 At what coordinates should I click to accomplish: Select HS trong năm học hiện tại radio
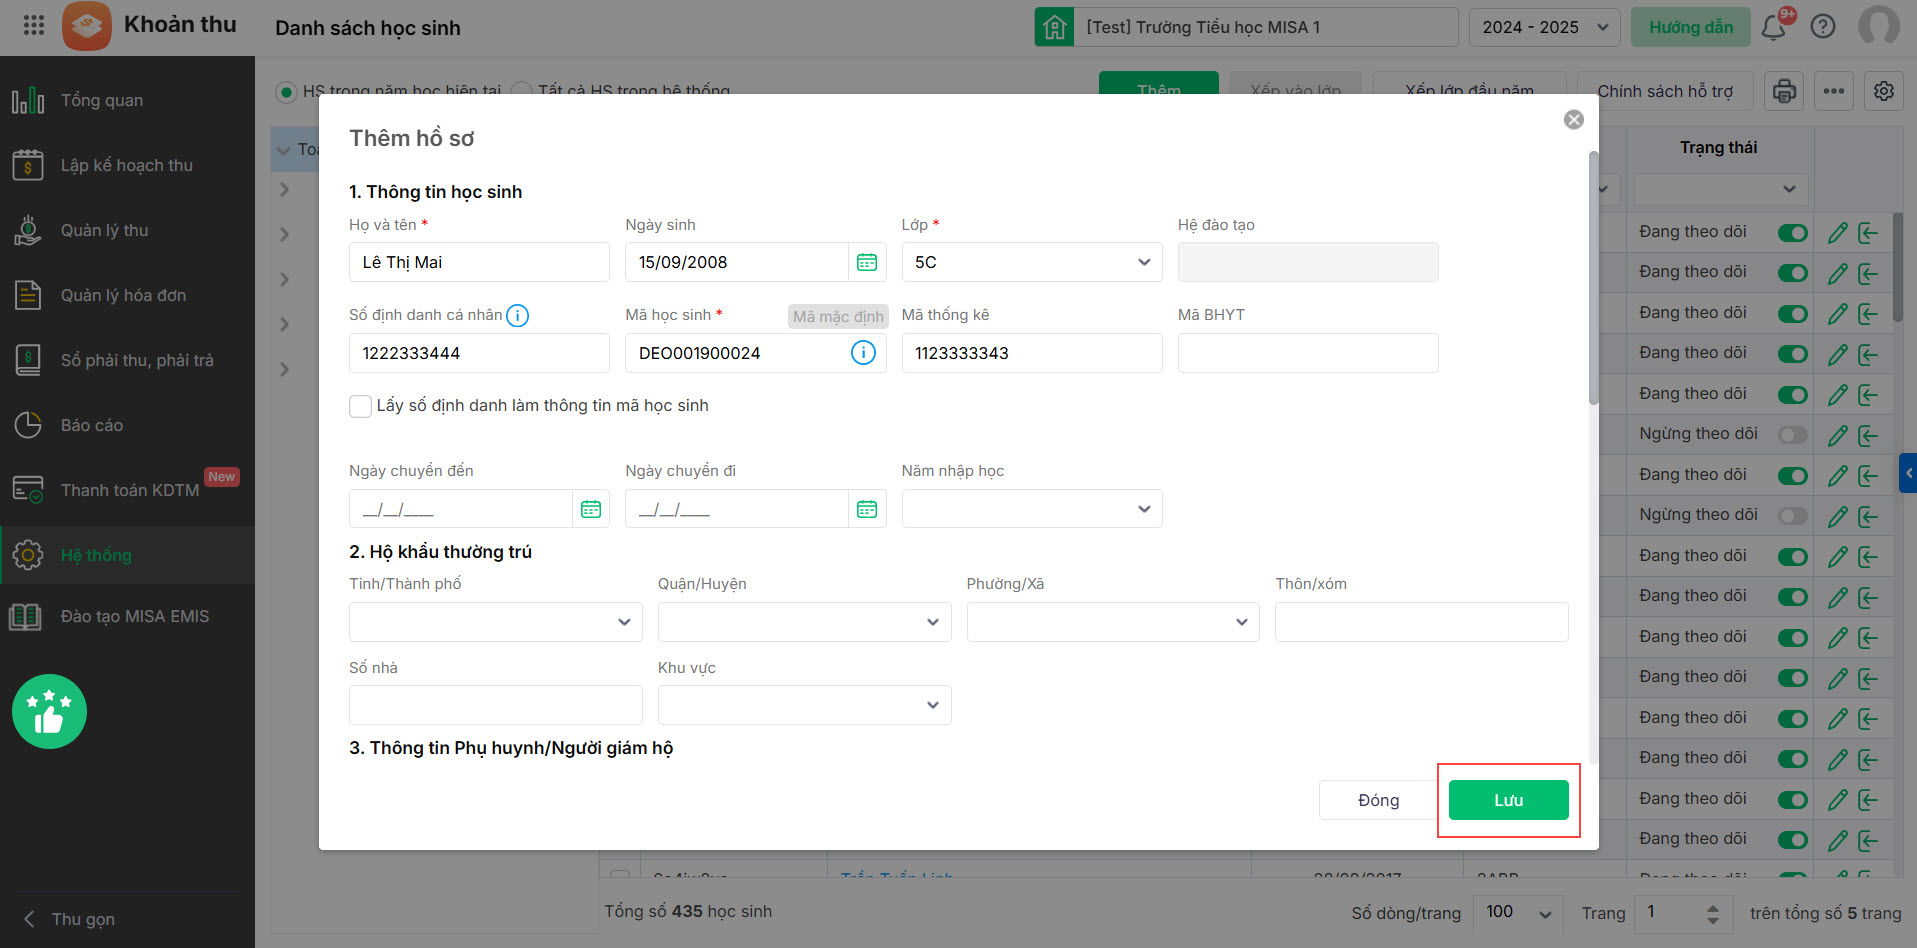click(x=287, y=92)
